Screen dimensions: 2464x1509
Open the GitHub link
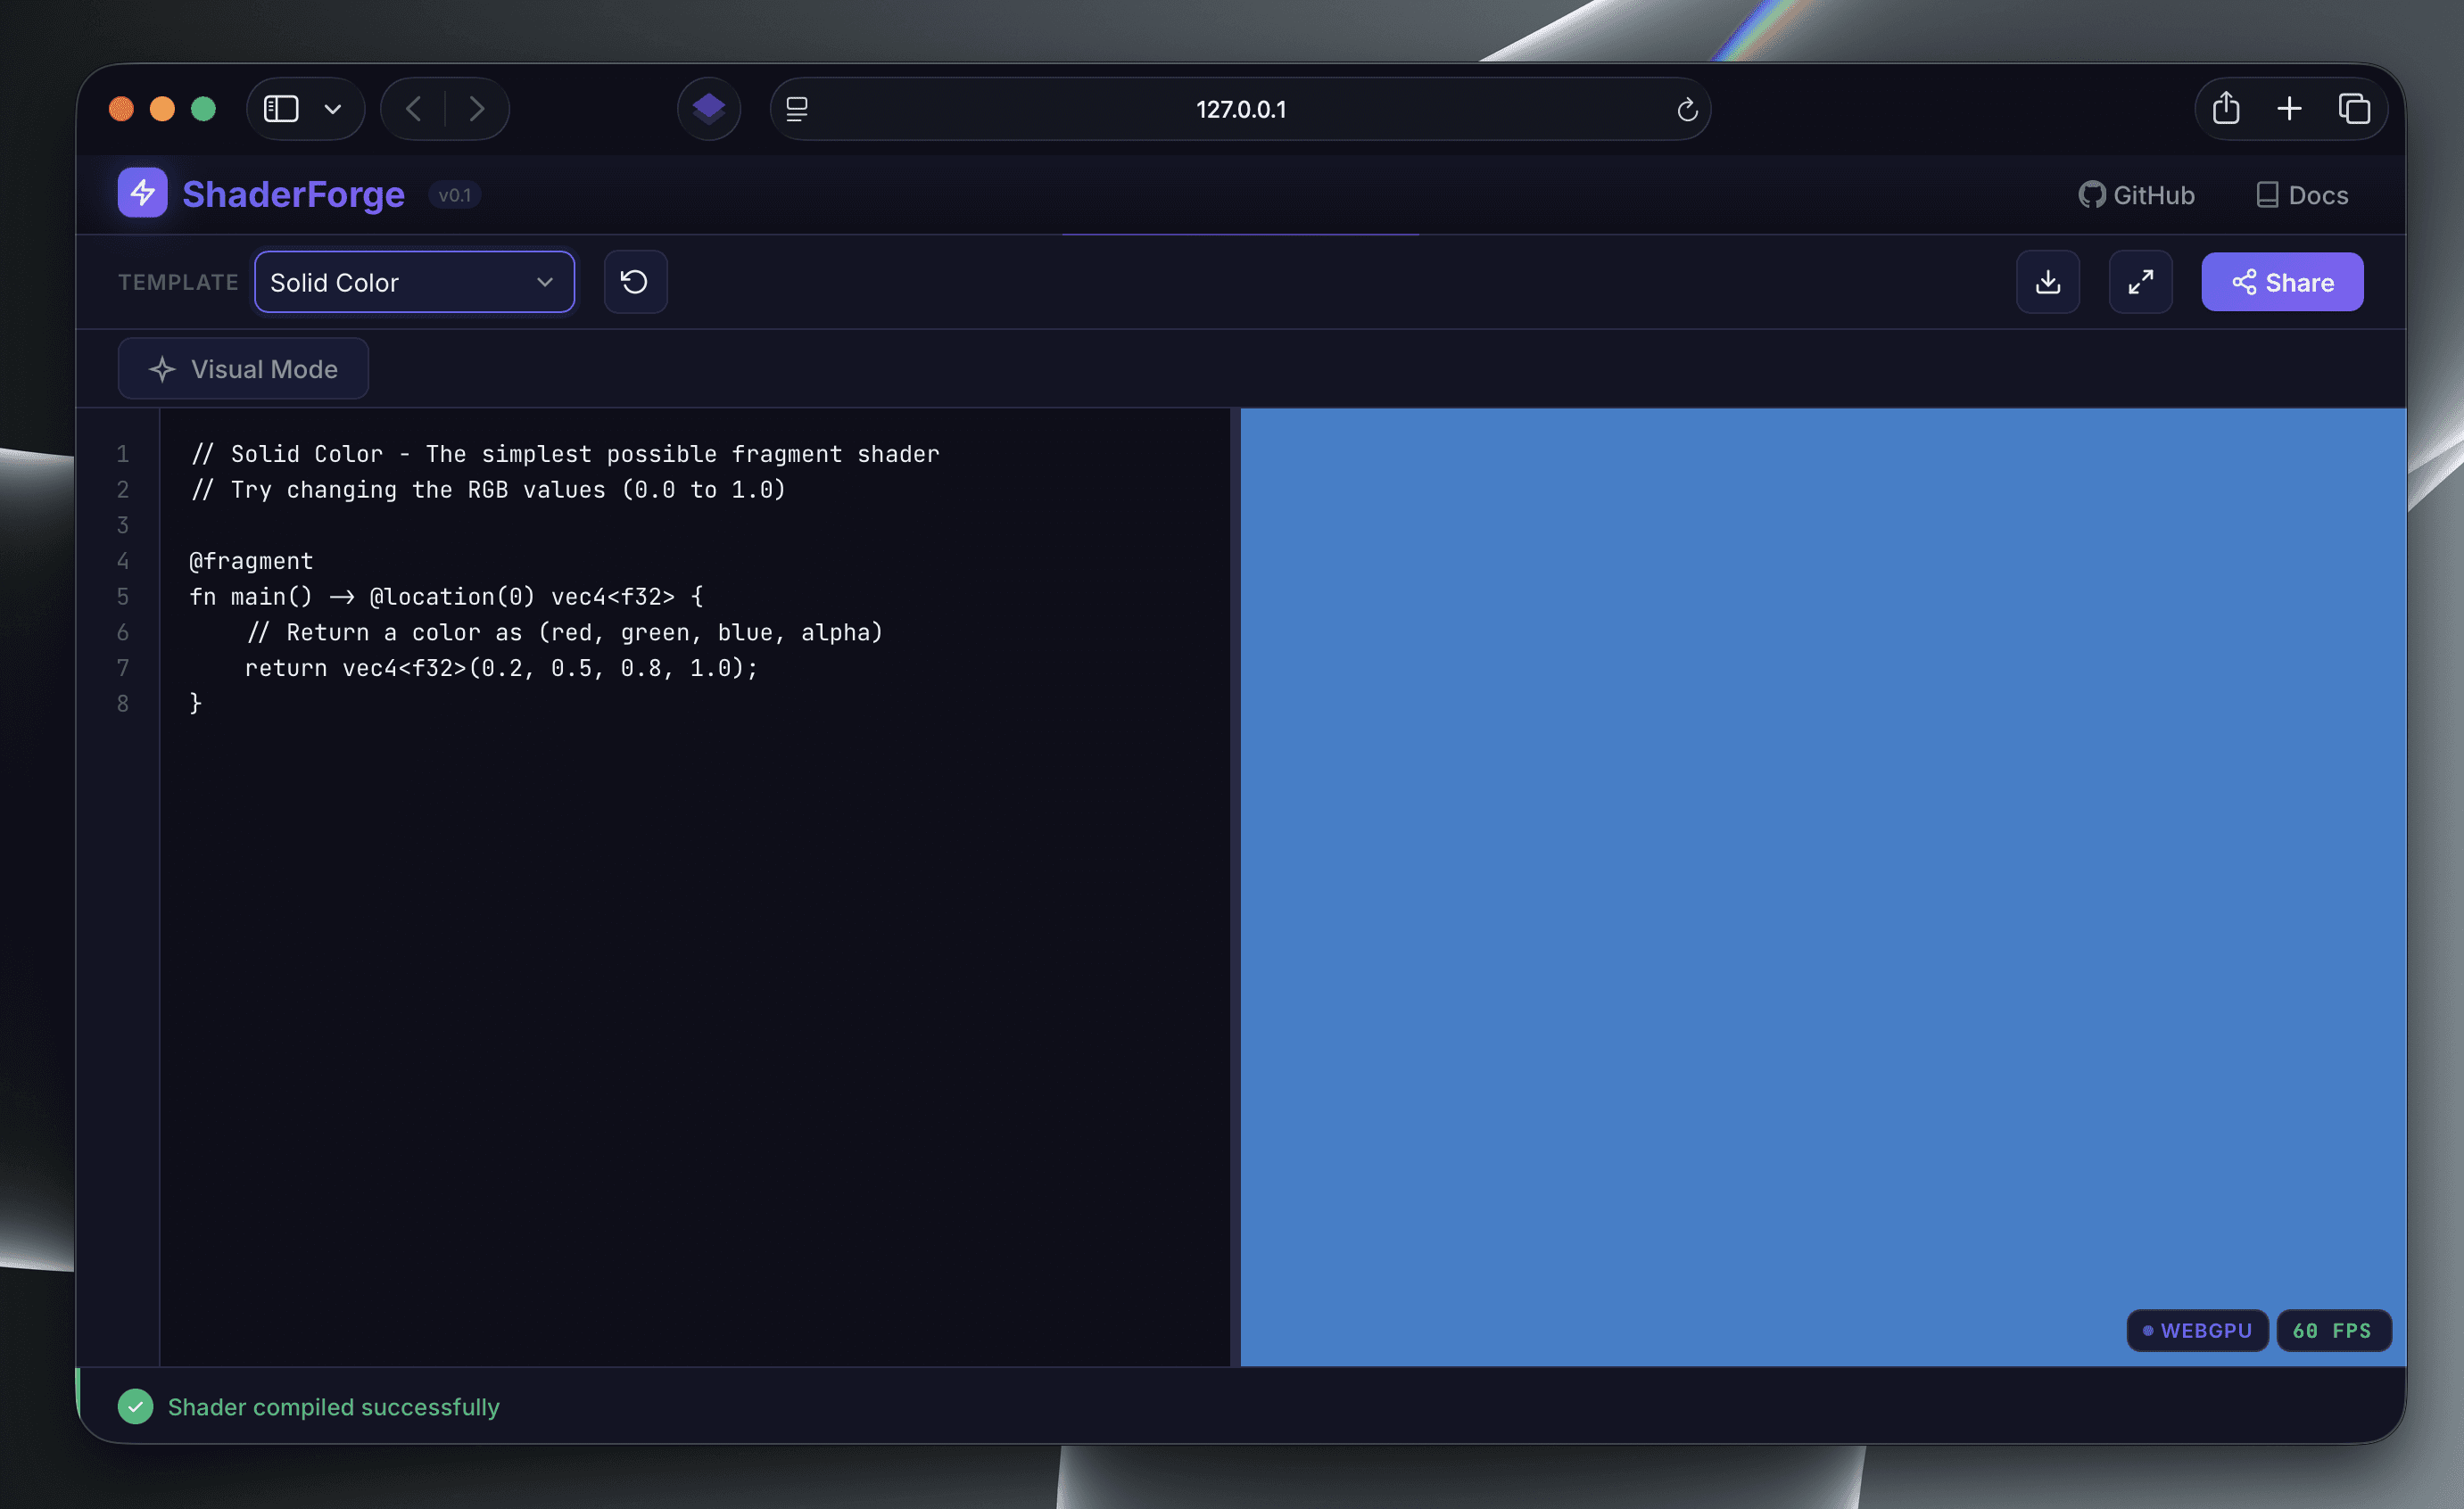tap(2136, 195)
